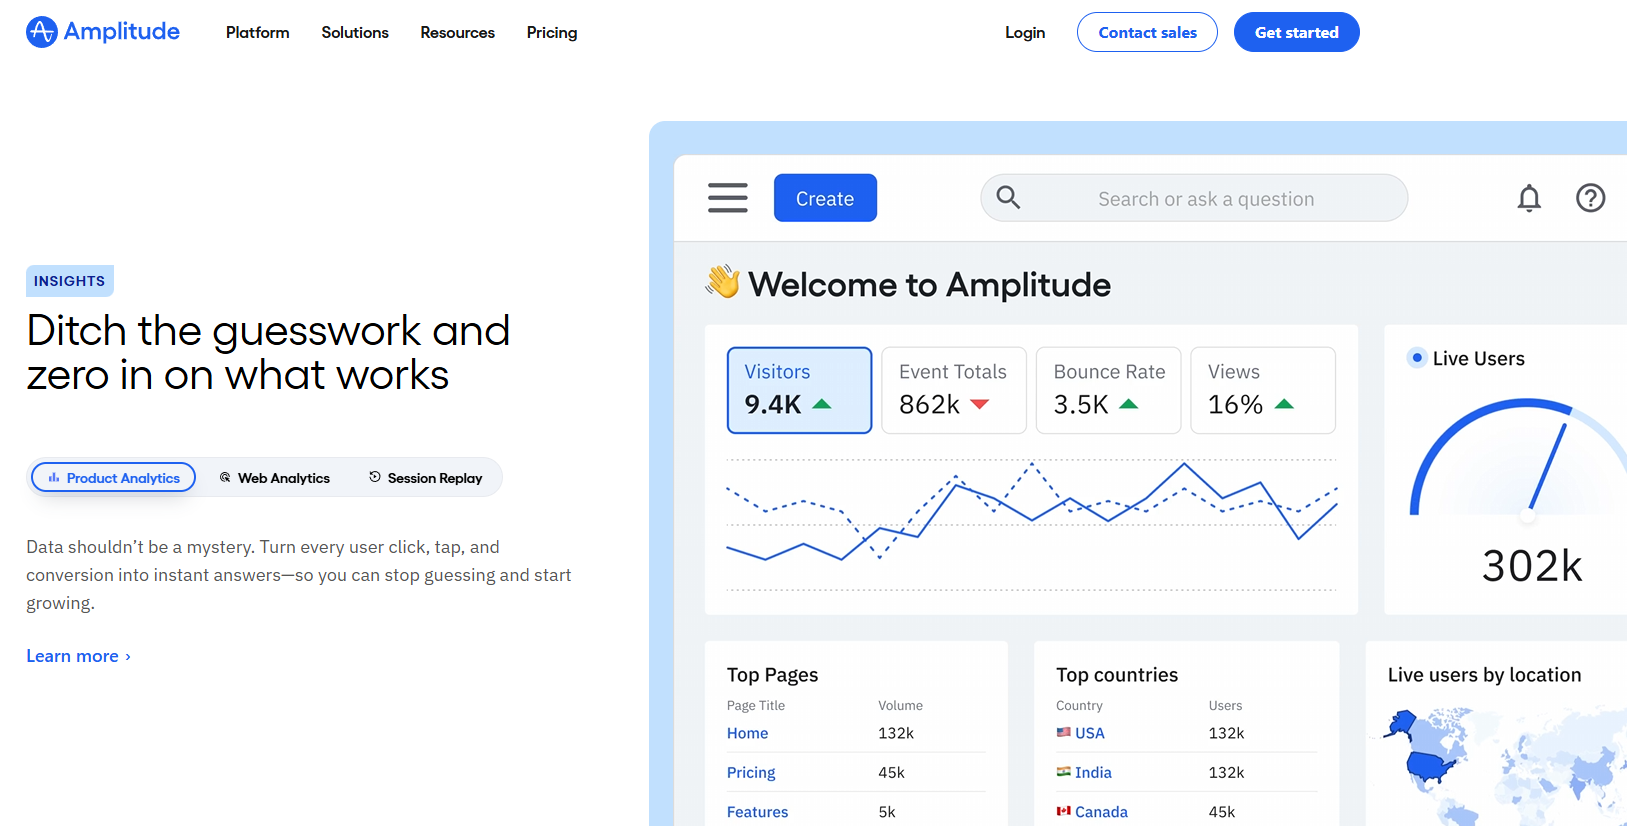Click the India country link
Screen dimensions: 1627x826
tap(1093, 772)
